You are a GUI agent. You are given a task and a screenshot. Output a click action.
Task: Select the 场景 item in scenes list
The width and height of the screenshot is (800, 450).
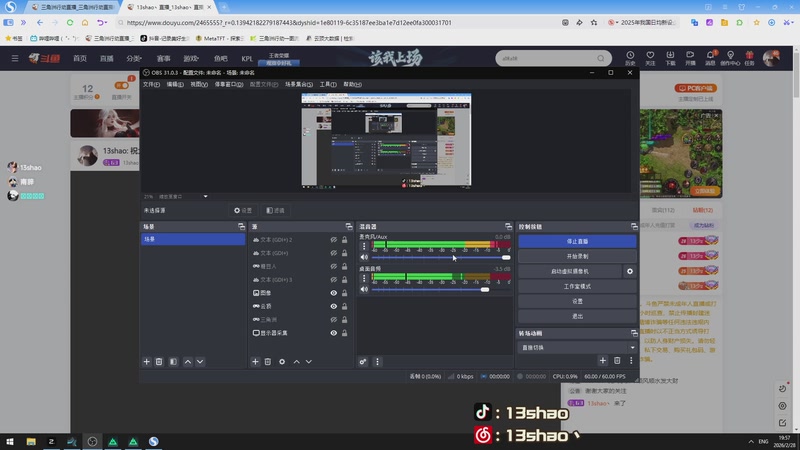[x=193, y=239]
